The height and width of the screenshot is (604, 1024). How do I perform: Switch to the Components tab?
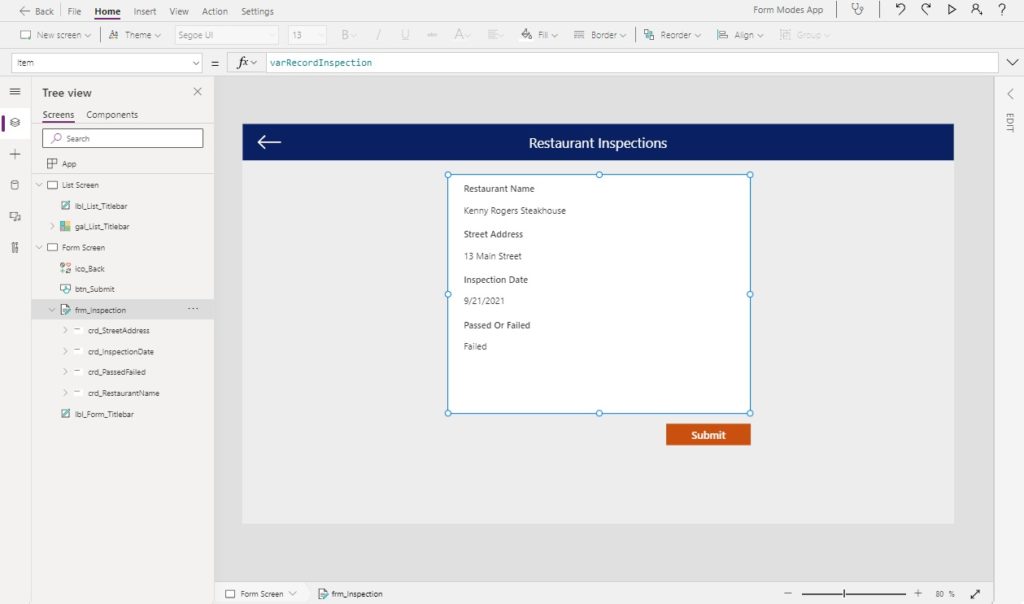tap(112, 115)
